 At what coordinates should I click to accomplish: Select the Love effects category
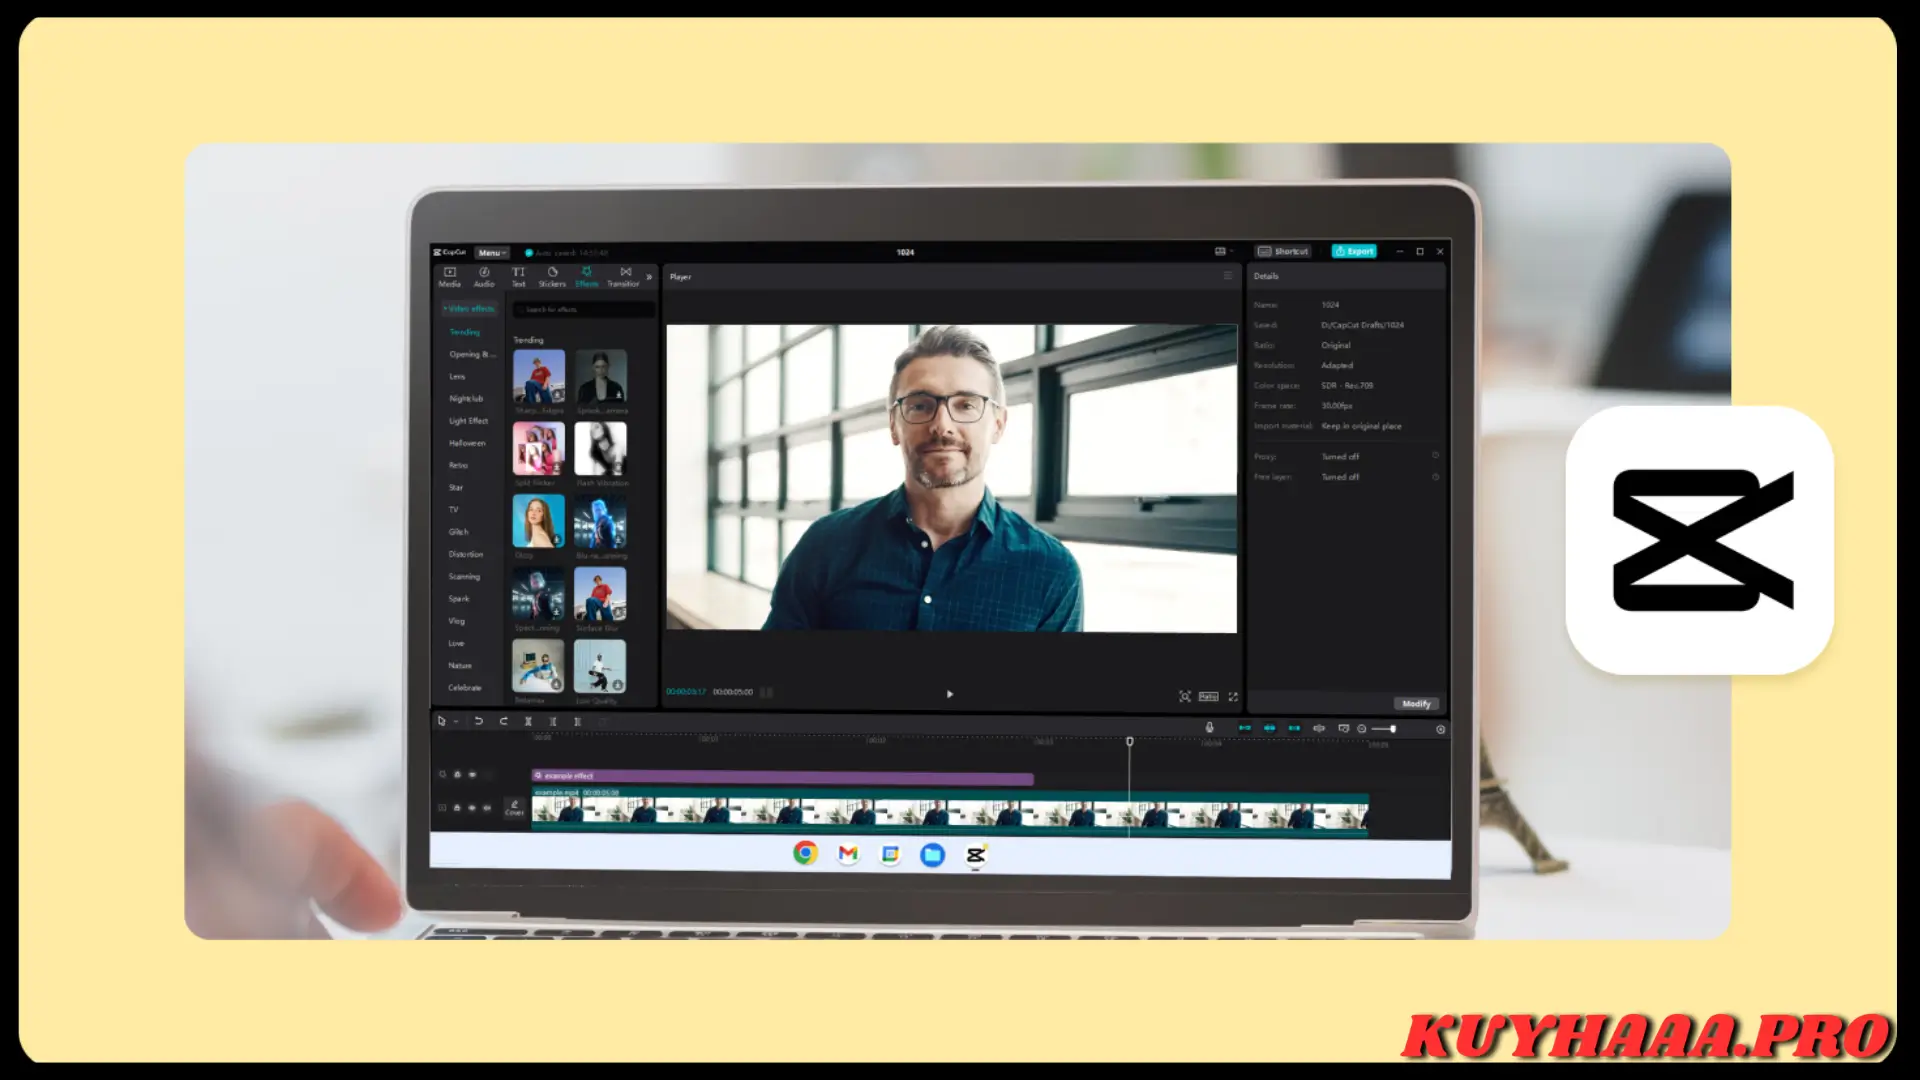click(456, 643)
